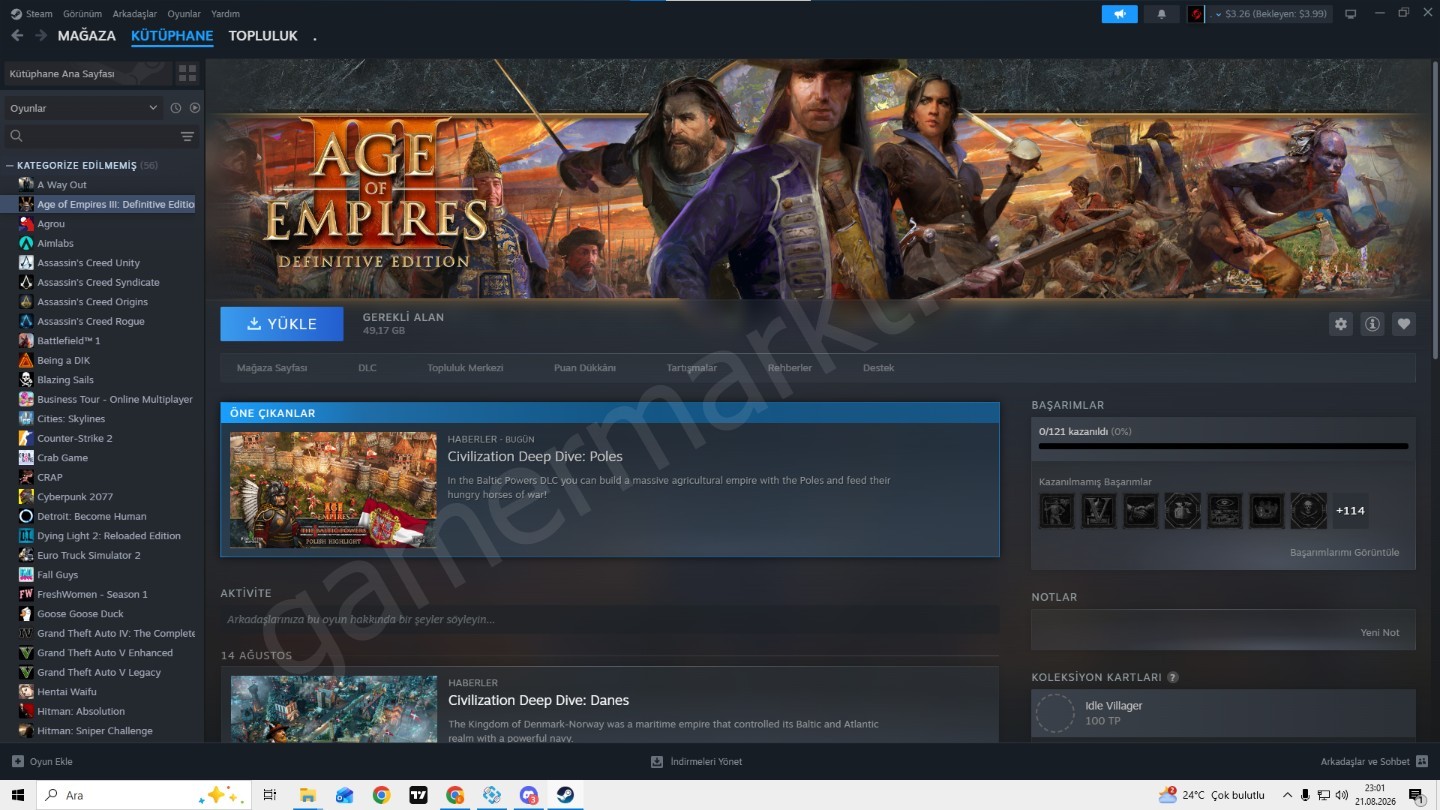Show only ready-to-play games icon
Viewport: 1440px width, 810px height.
(195, 108)
